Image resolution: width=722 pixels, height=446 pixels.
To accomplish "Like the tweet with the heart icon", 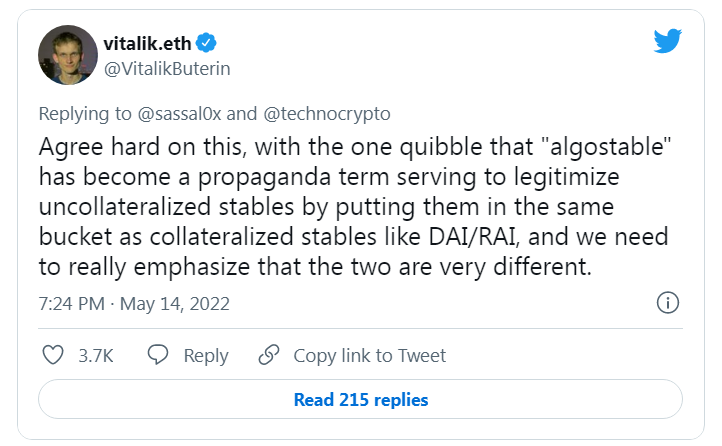I will coord(54,355).
